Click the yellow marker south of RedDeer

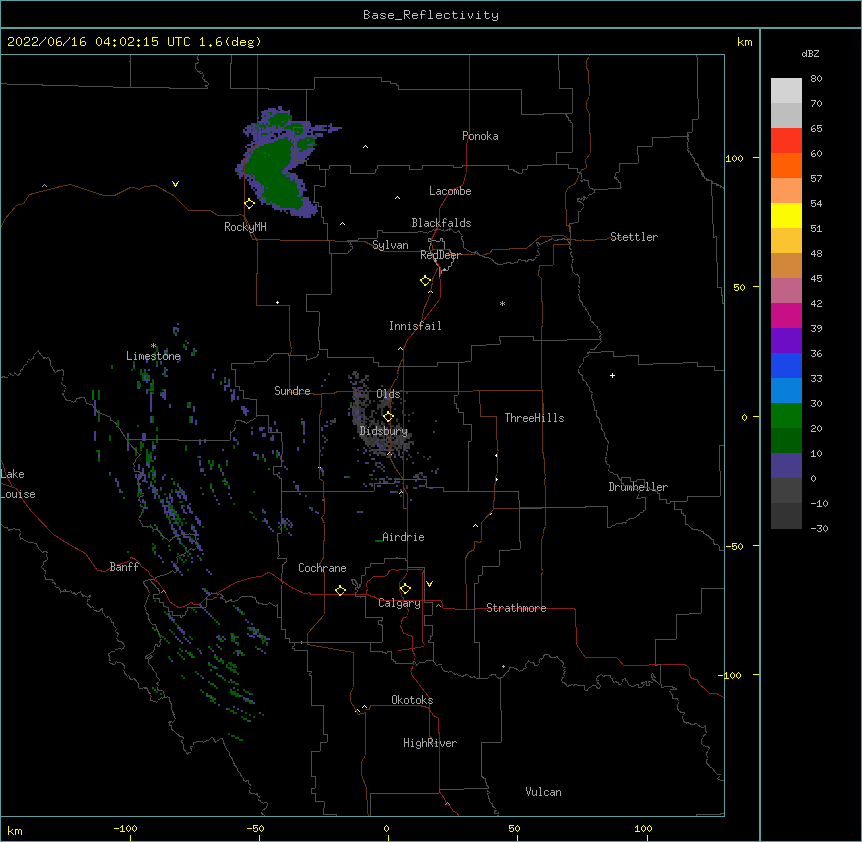point(425,281)
